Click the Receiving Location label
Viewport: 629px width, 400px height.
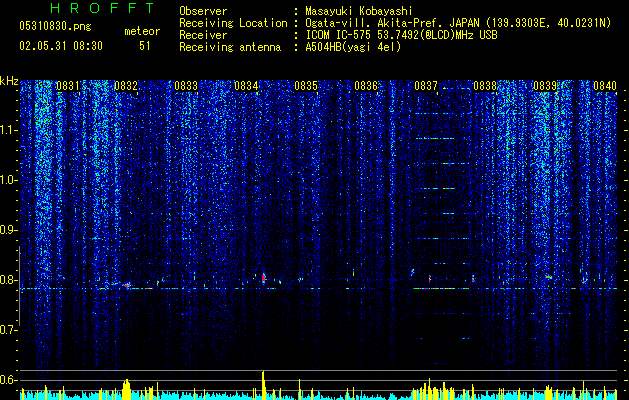pos(233,23)
